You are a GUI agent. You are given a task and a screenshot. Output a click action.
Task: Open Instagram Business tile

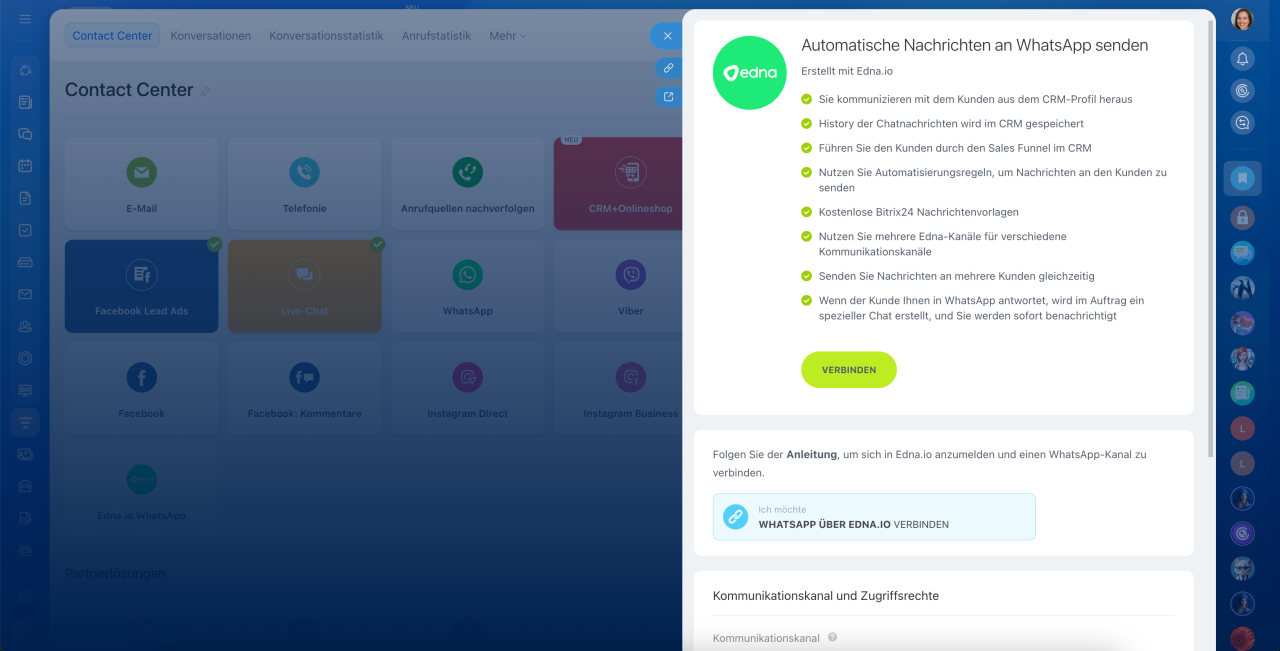point(618,388)
